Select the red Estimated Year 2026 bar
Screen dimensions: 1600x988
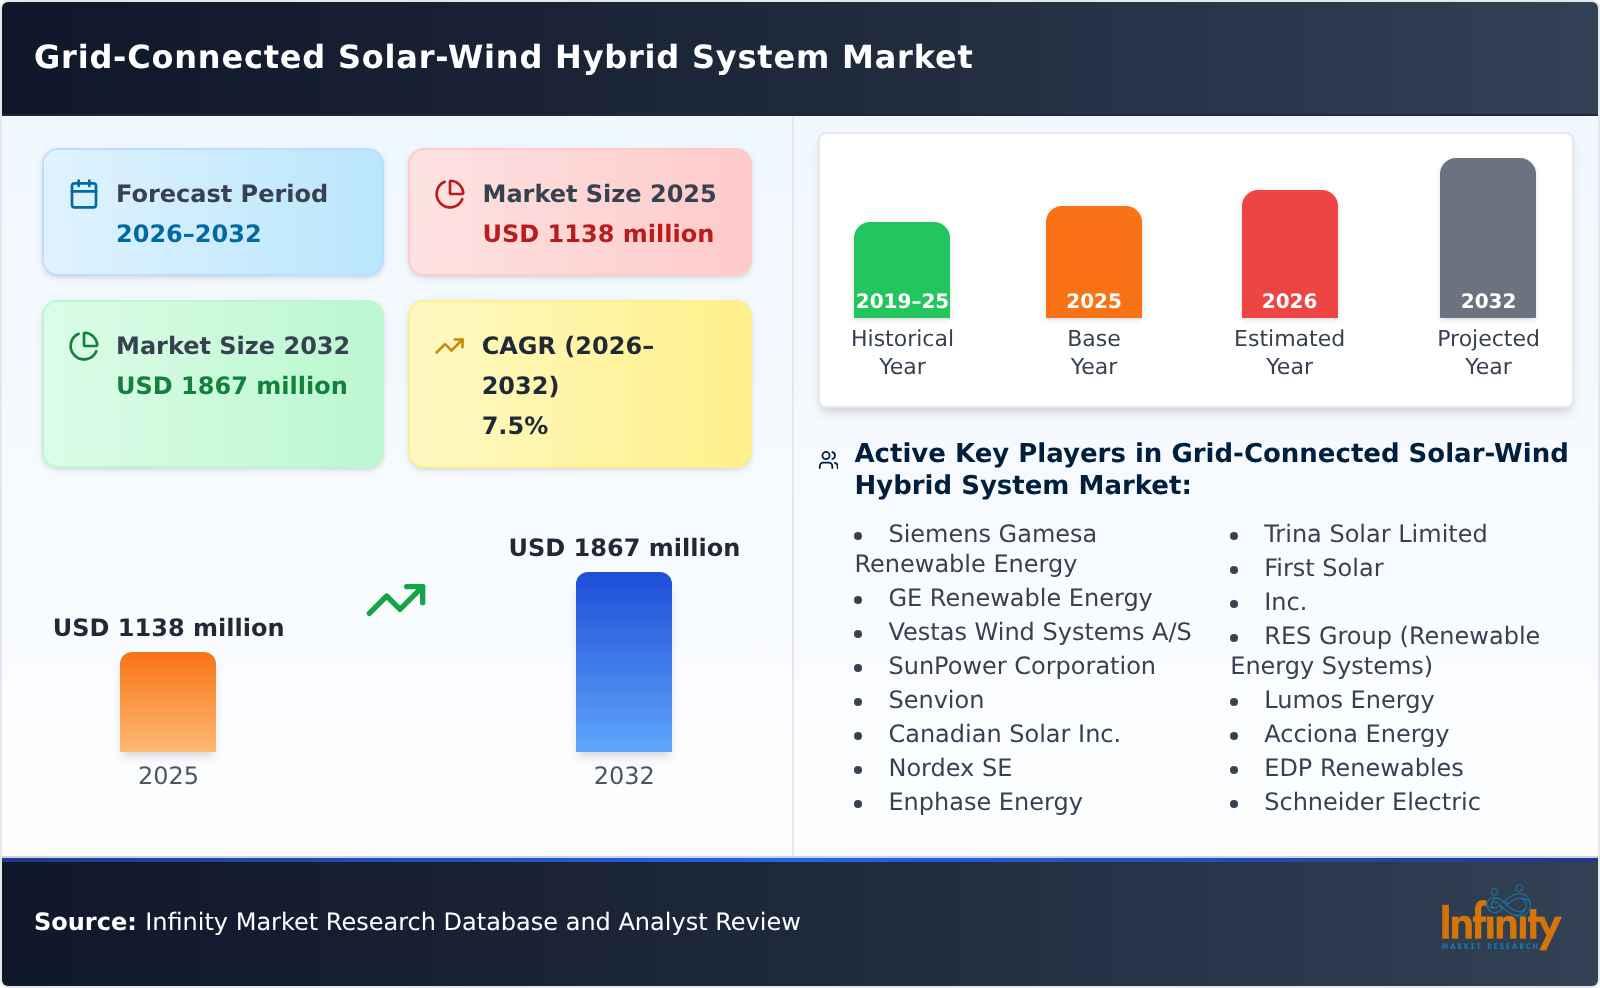click(1289, 250)
